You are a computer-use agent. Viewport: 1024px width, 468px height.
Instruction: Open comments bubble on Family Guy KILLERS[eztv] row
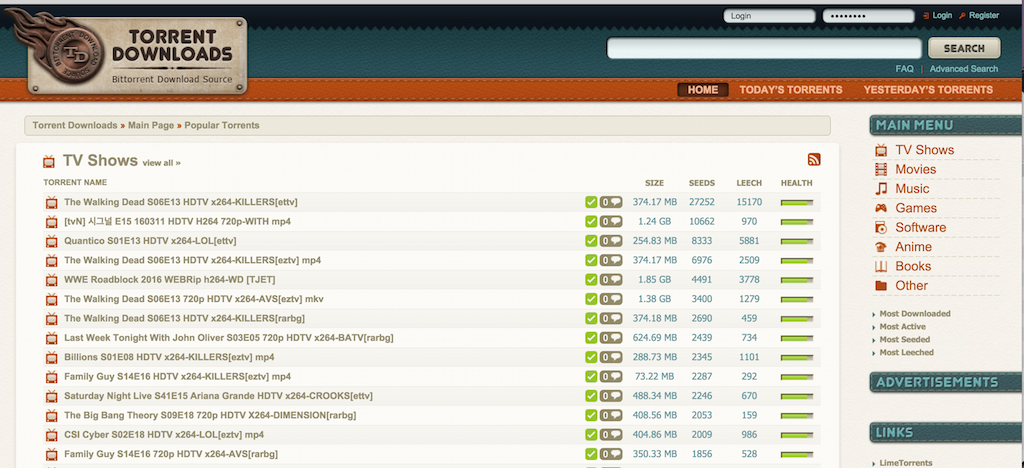[x=611, y=377]
